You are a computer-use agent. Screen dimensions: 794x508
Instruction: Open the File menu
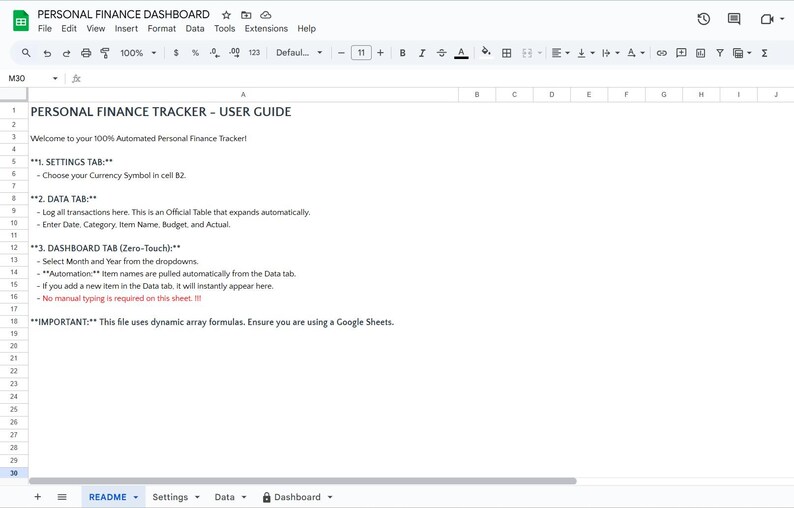click(45, 28)
